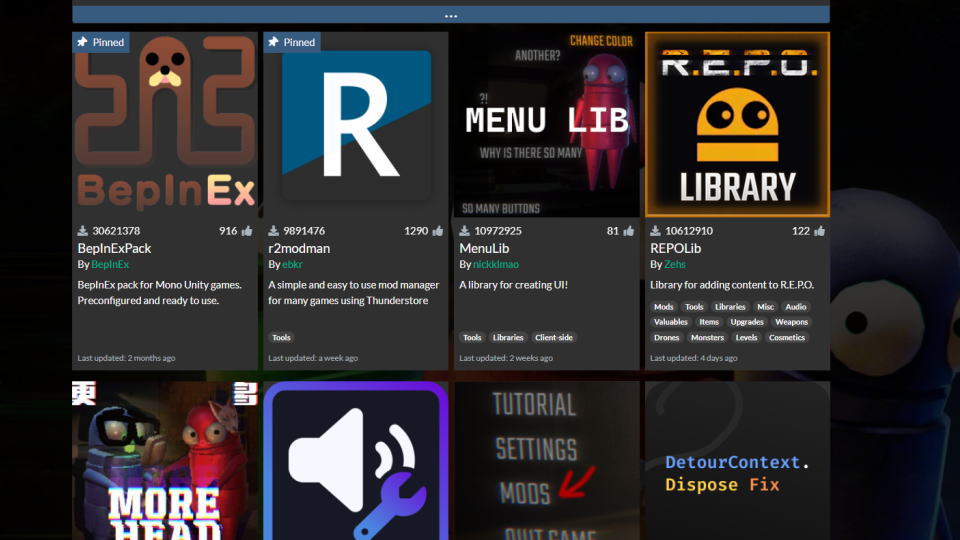Select the Libraries tag on REPOLib
This screenshot has width=960, height=540.
tap(730, 307)
